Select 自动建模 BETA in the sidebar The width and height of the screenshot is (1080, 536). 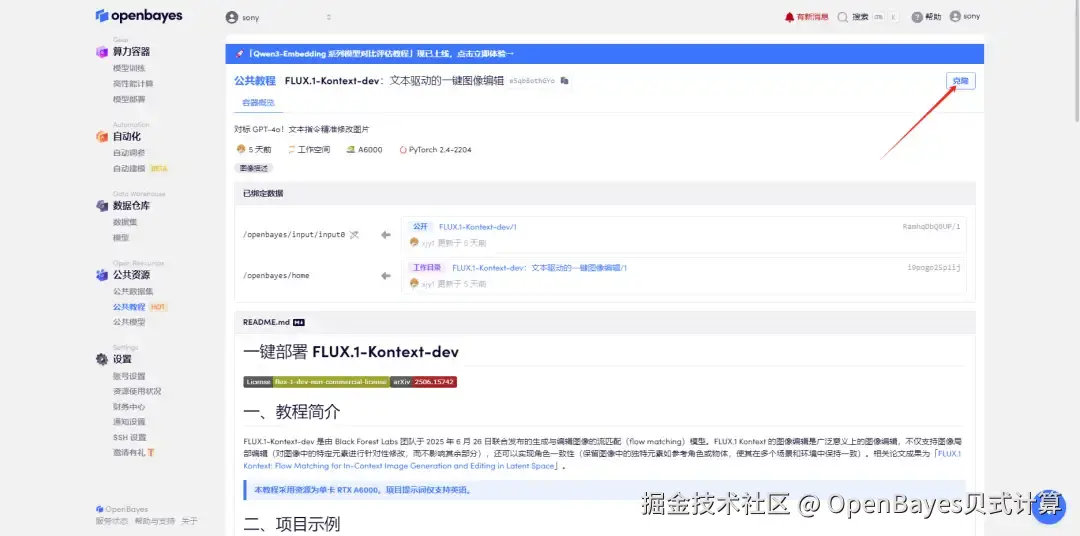(141, 168)
